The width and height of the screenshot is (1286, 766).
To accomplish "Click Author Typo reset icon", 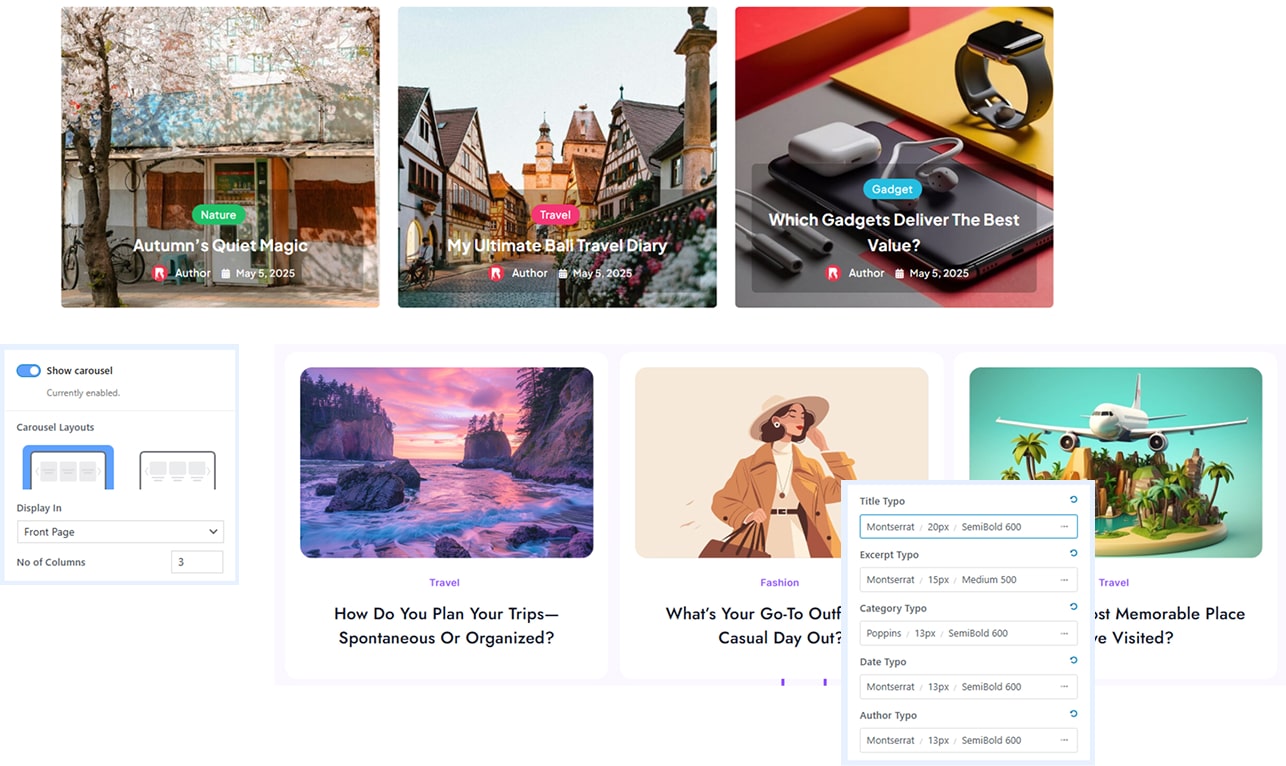I will coord(1073,714).
